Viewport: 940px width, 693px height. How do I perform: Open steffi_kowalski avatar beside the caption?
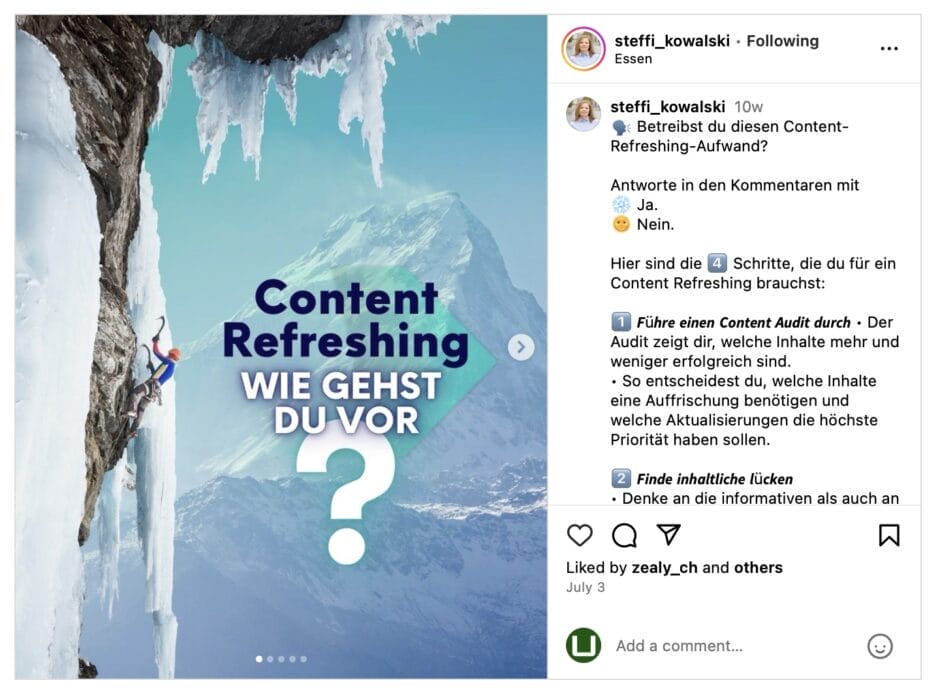583,114
